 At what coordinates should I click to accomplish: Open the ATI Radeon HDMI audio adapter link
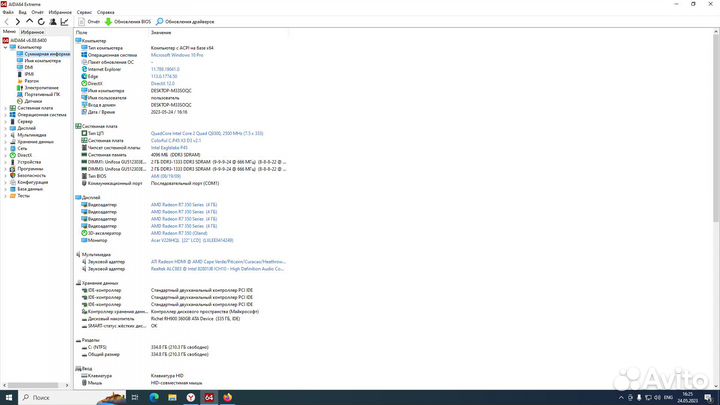click(x=218, y=262)
